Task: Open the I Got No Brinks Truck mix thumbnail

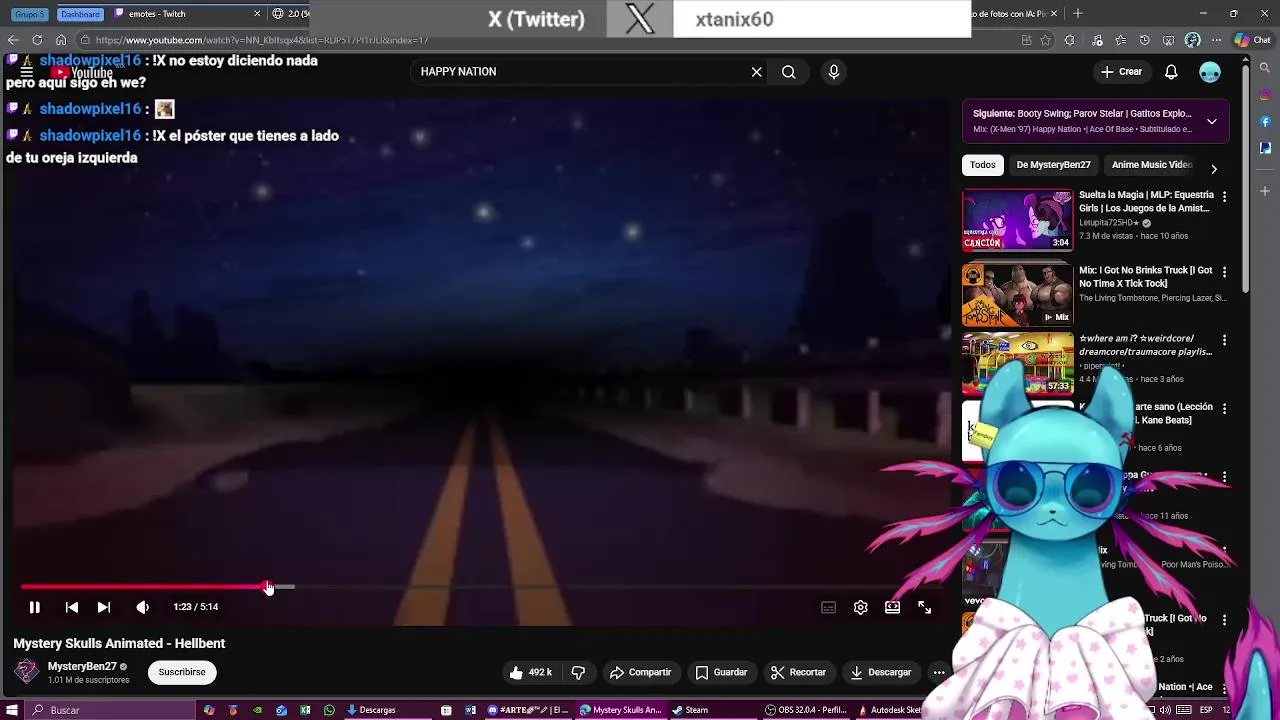Action: (1017, 295)
